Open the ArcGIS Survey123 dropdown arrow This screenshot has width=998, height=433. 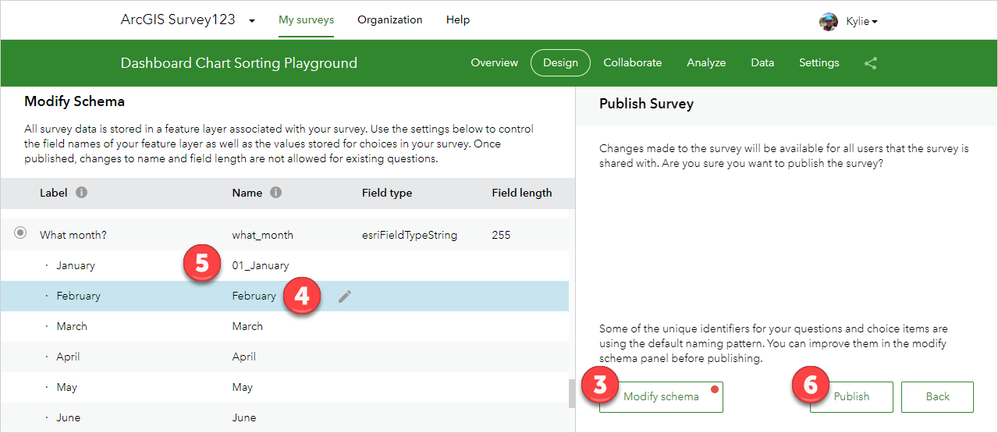[x=252, y=20]
